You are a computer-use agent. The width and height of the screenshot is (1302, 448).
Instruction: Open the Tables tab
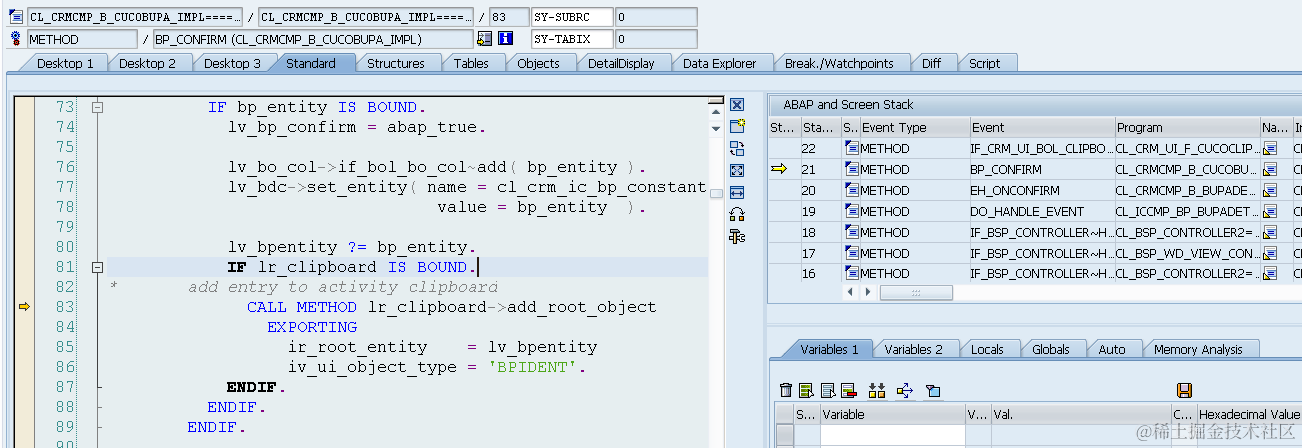471,63
